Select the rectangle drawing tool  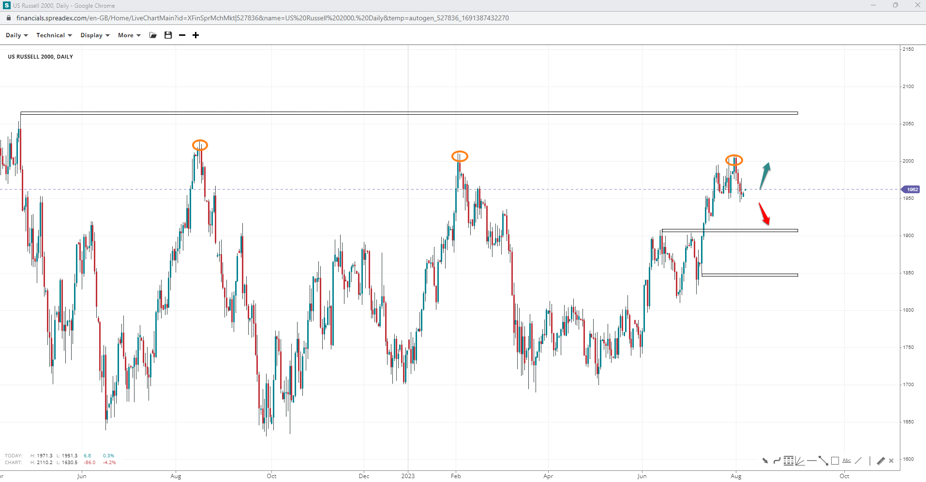tap(835, 461)
